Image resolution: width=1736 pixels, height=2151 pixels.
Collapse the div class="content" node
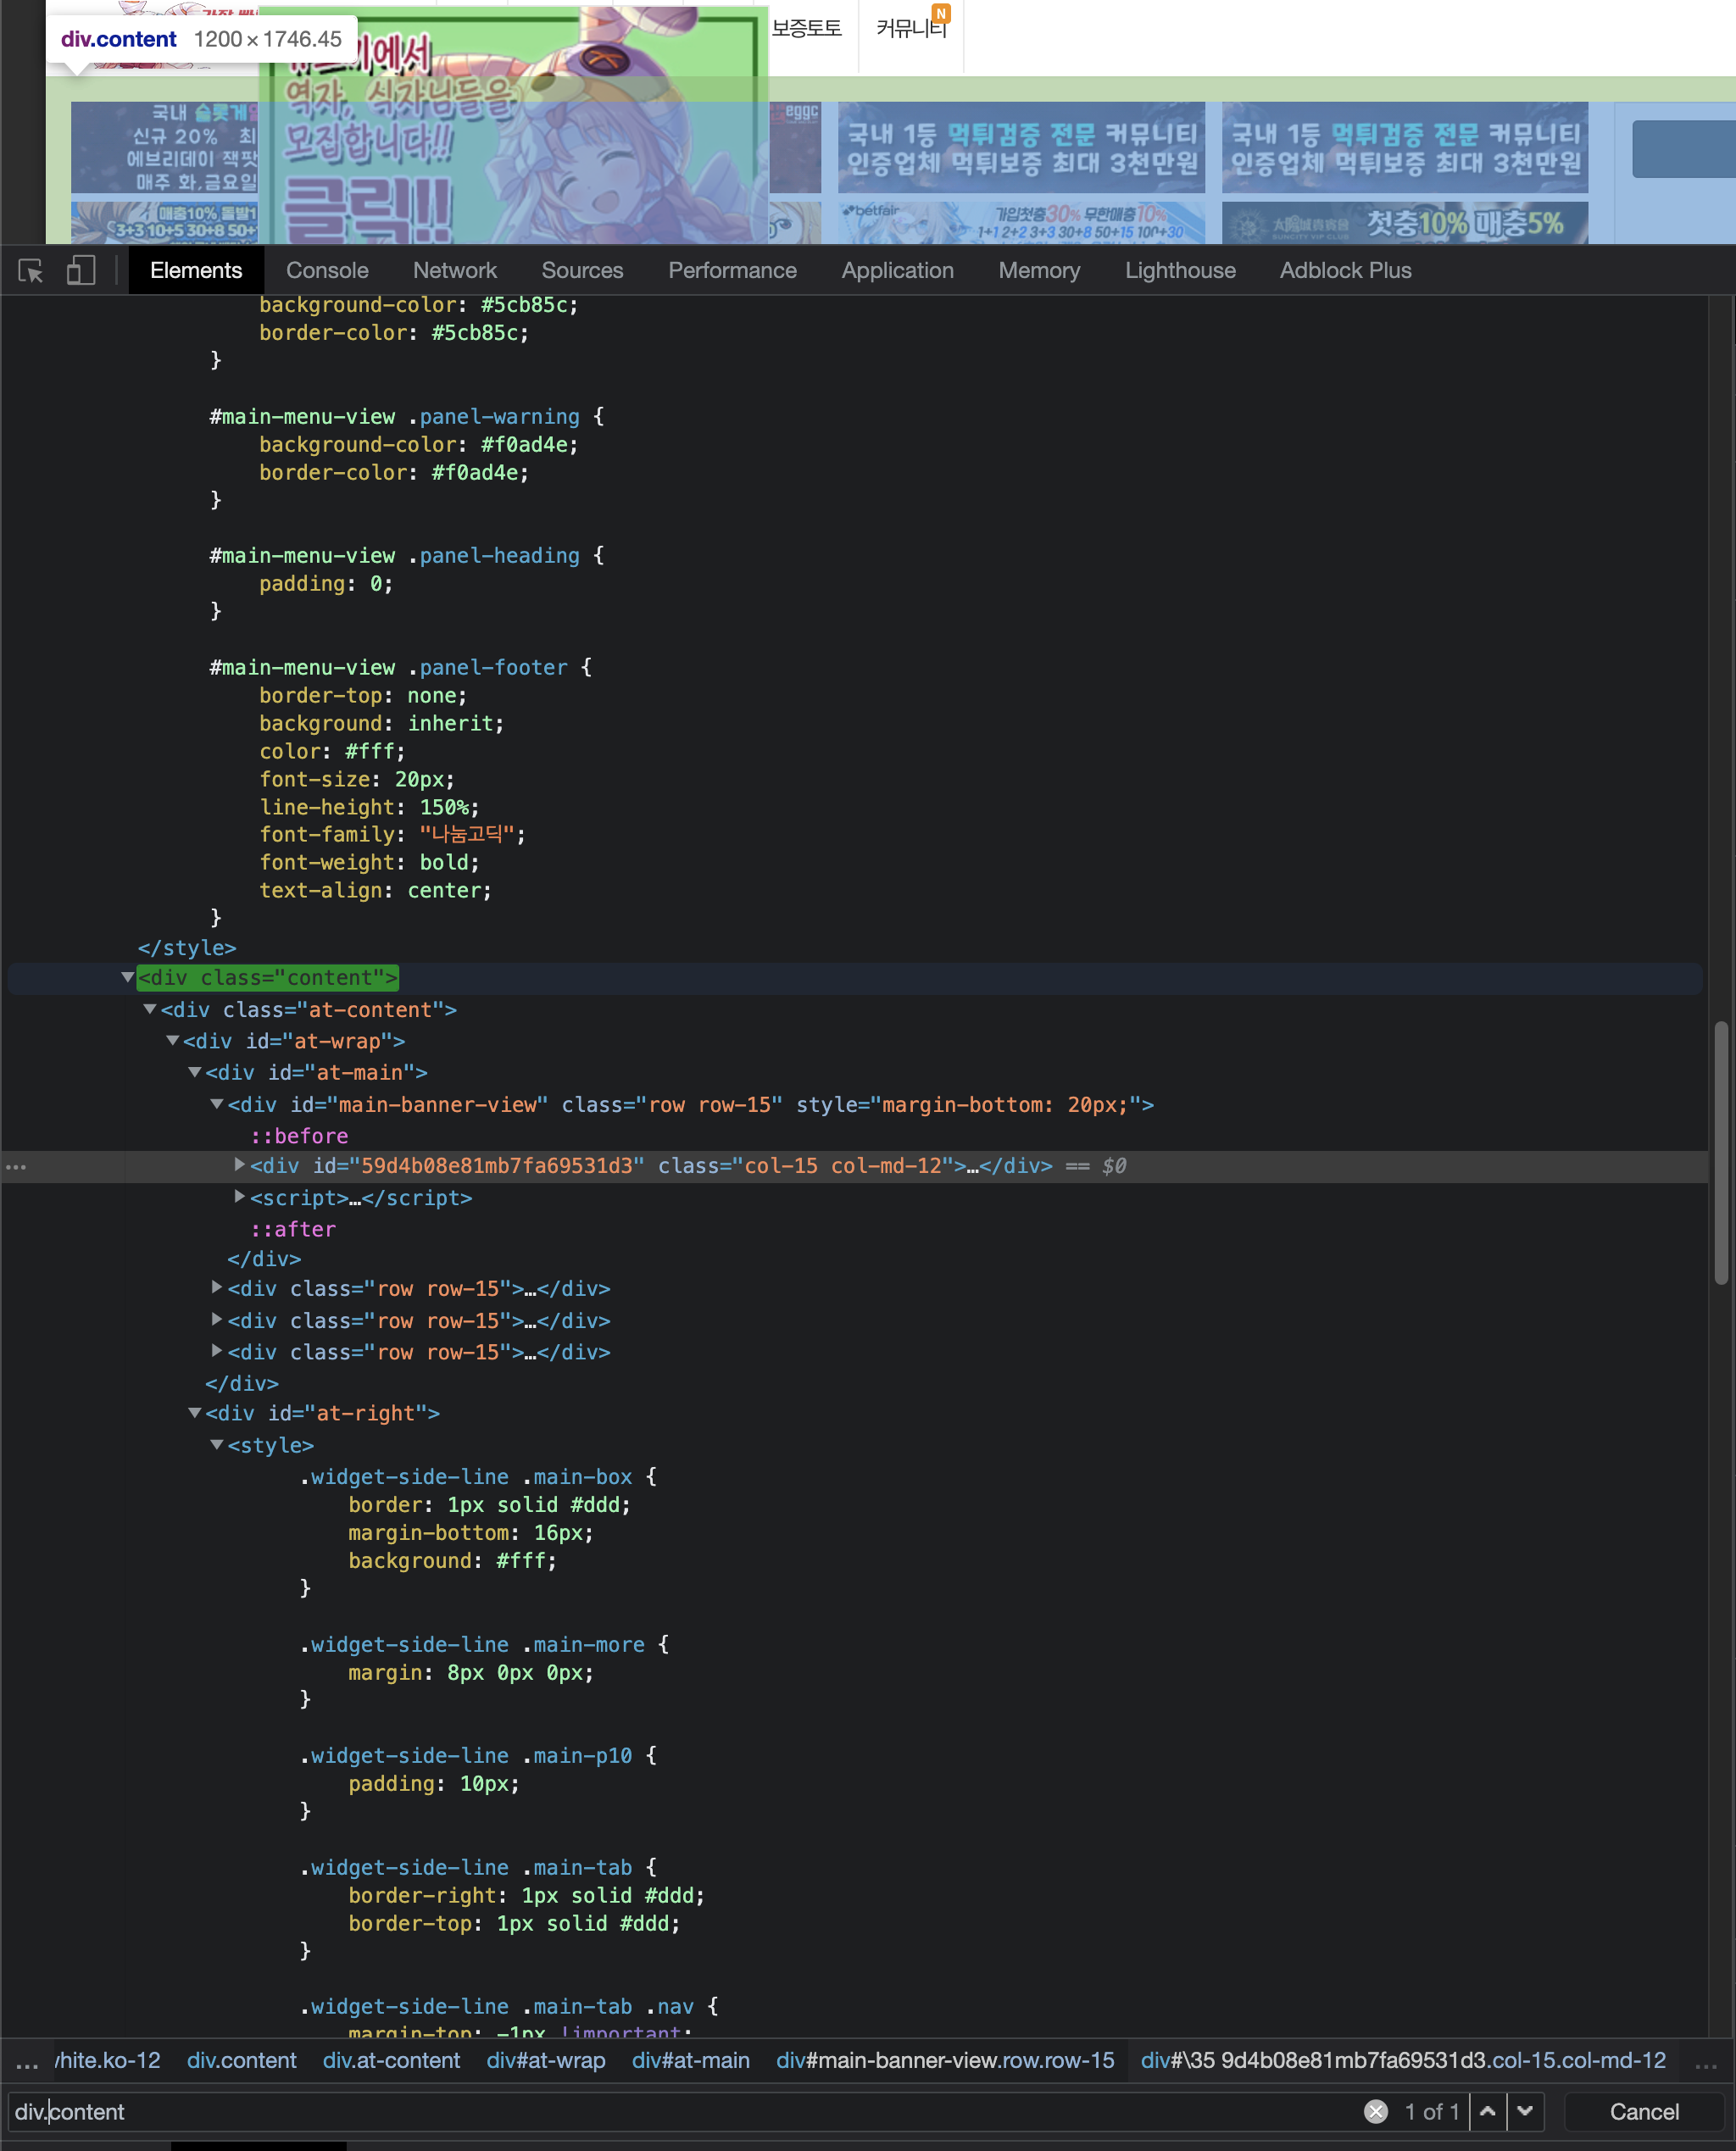point(128,978)
